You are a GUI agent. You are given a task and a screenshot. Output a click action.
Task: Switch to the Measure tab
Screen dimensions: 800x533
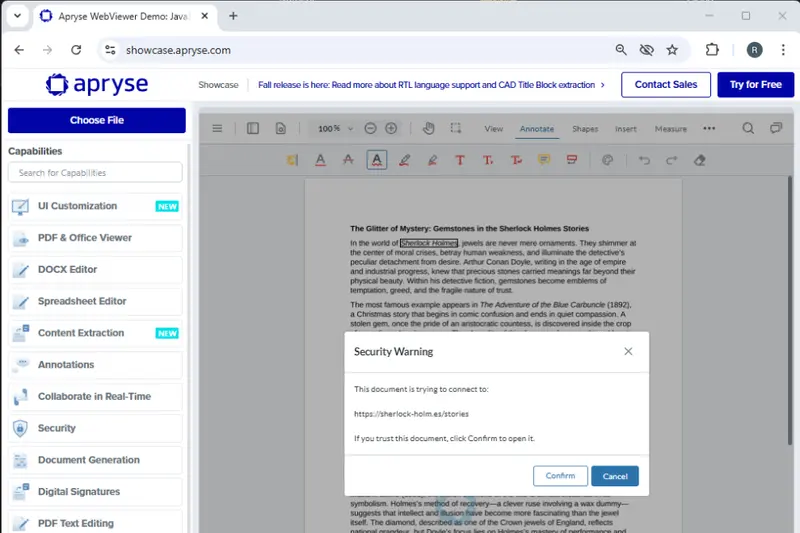pyautogui.click(x=670, y=129)
